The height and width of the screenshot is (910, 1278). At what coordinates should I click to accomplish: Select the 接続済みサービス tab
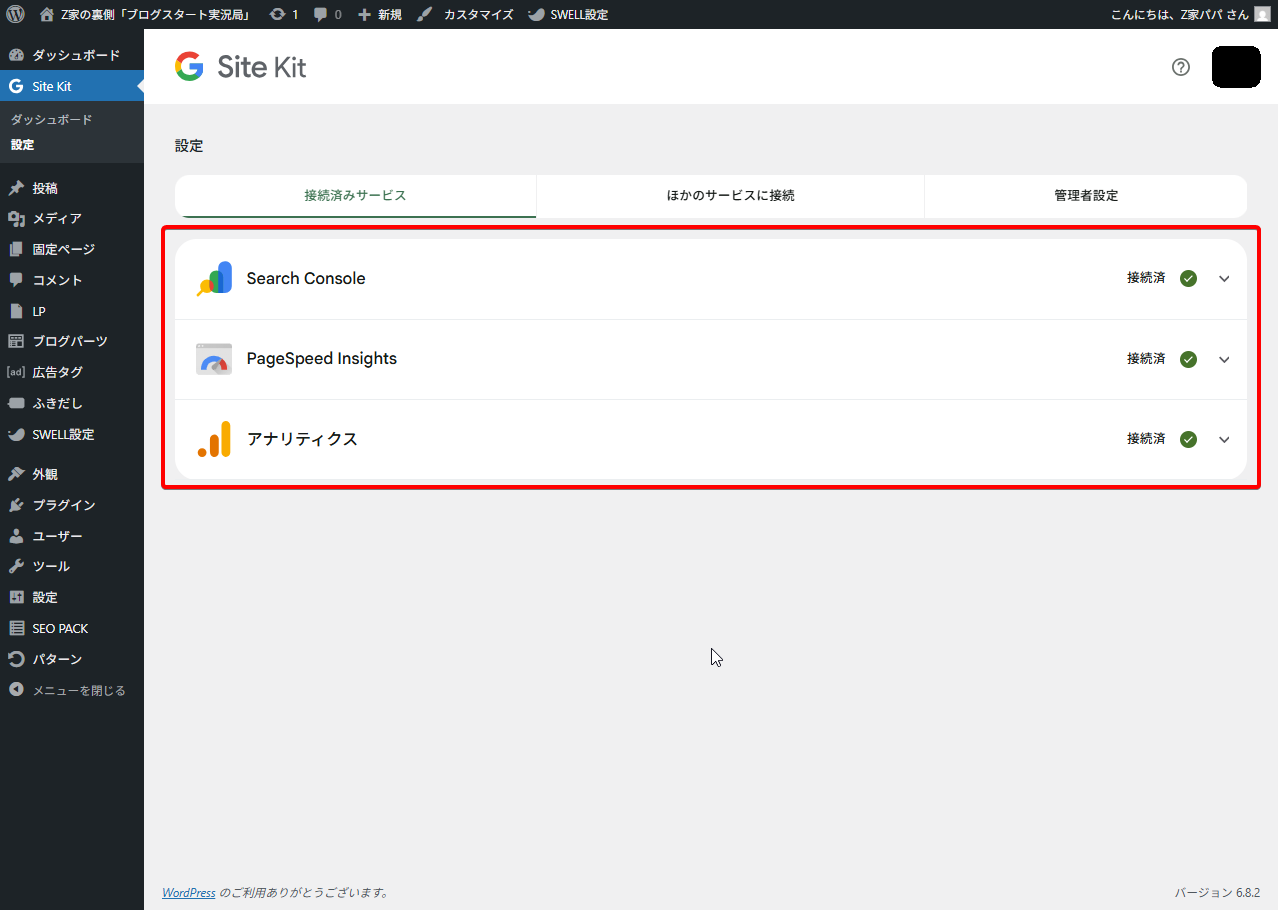(x=356, y=196)
